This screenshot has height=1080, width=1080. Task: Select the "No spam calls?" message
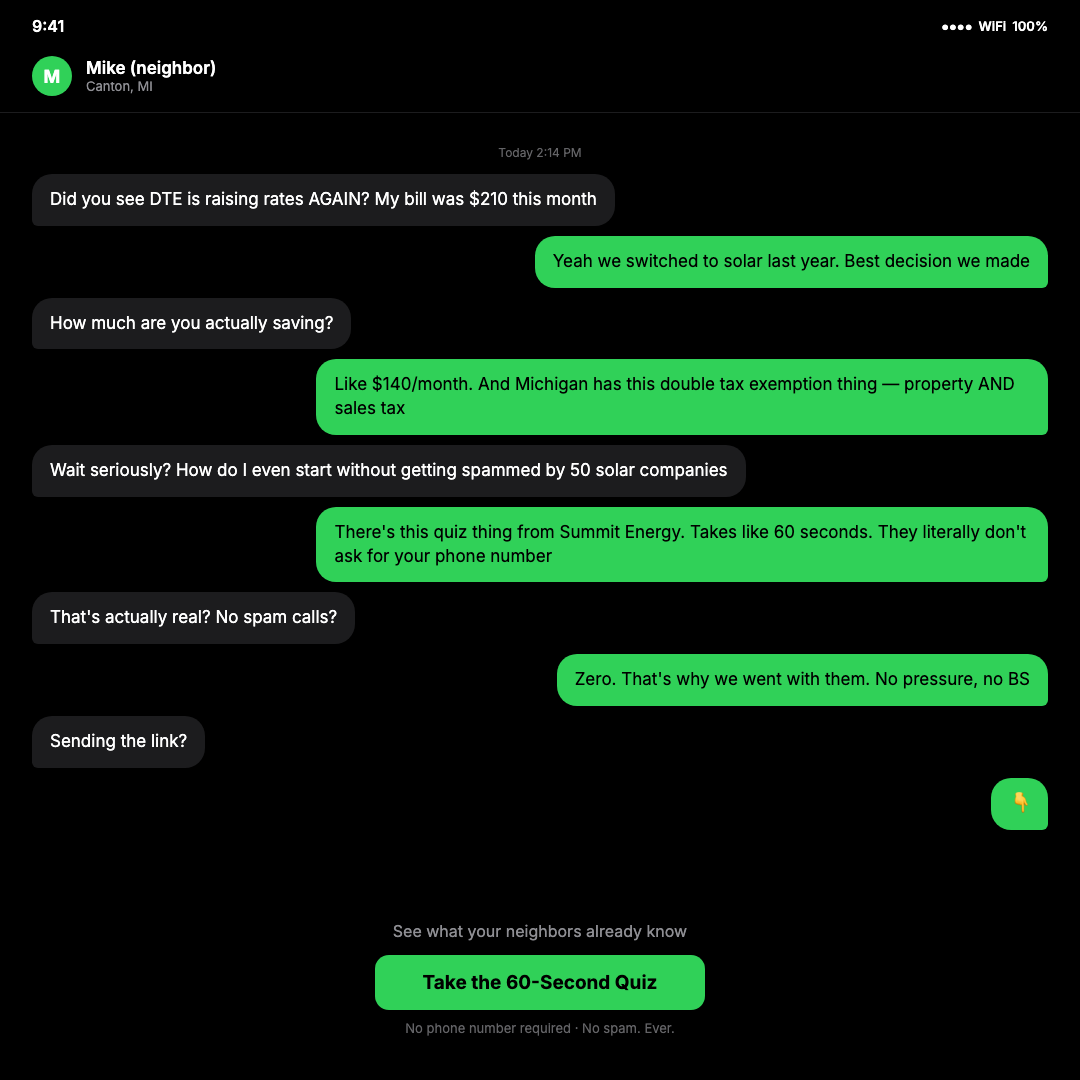[193, 618]
